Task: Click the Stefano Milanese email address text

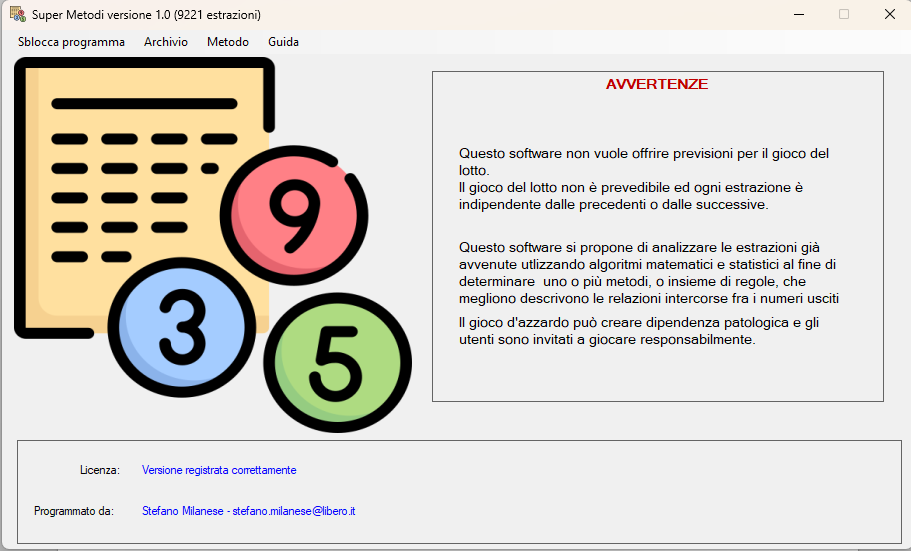Action: pos(294,511)
